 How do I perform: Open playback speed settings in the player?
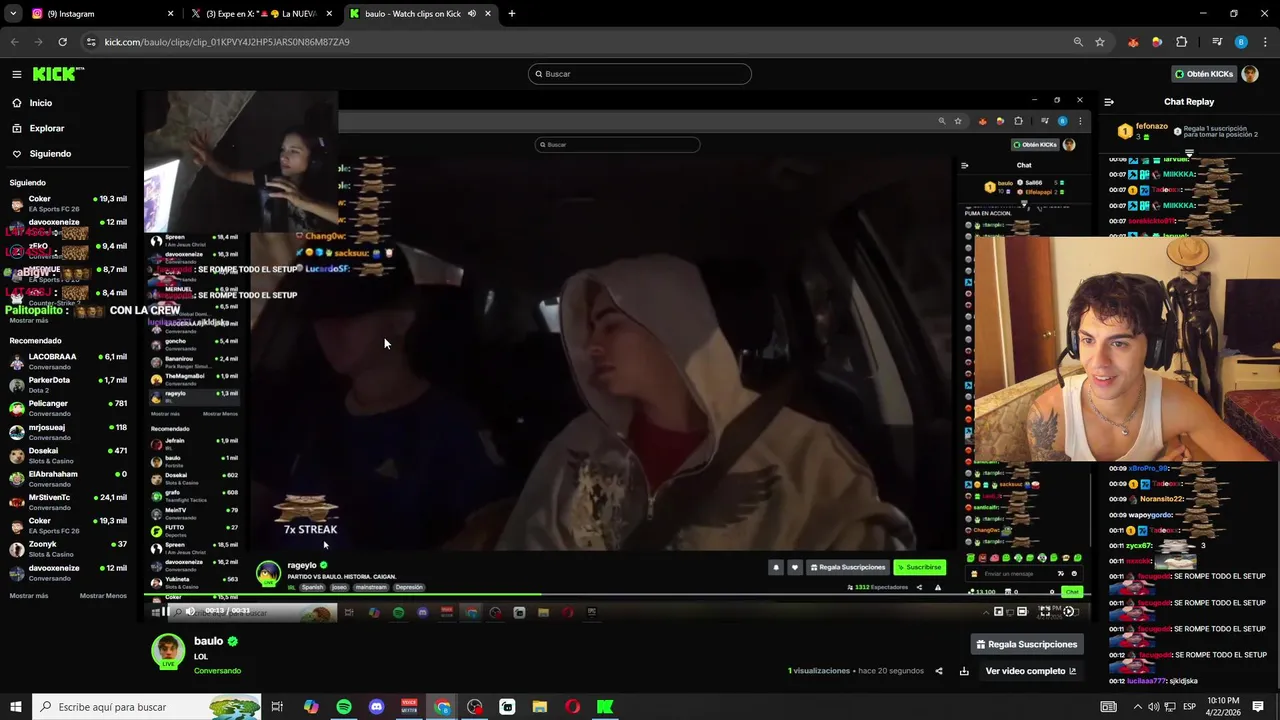tap(1069, 611)
